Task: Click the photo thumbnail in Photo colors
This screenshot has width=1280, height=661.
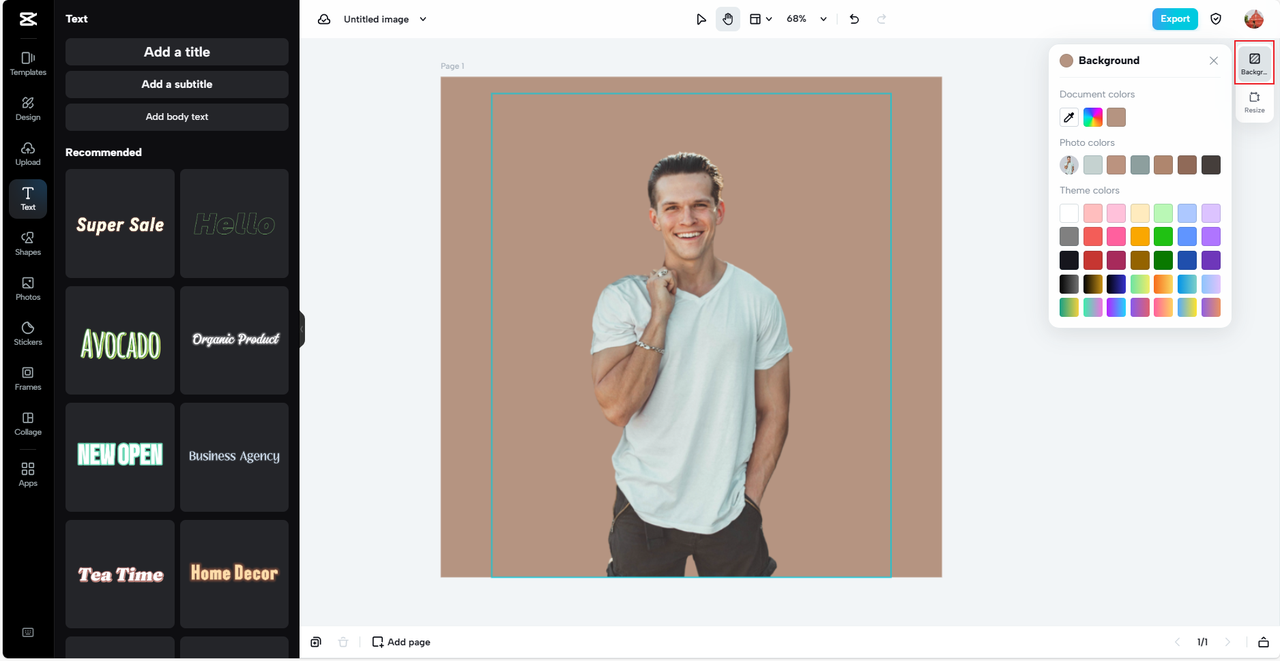Action: 1069,165
